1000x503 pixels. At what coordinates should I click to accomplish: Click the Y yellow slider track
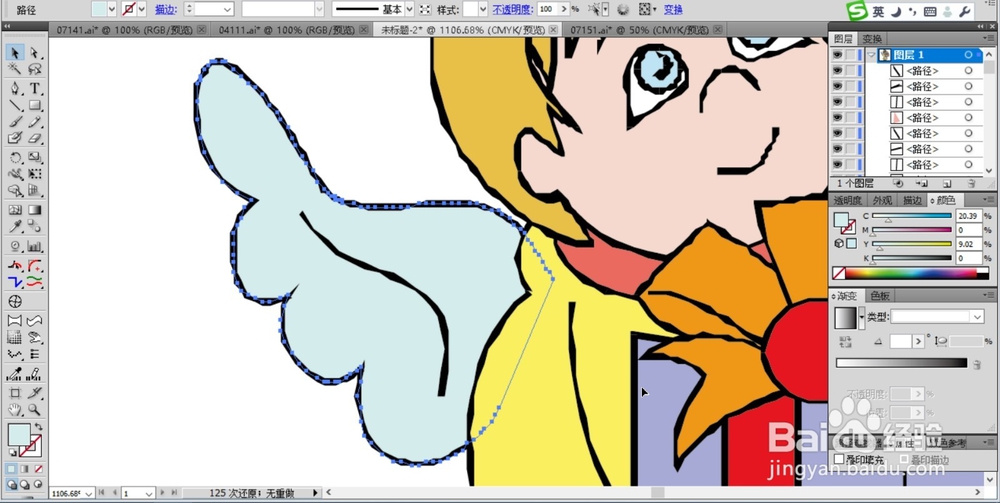click(912, 244)
